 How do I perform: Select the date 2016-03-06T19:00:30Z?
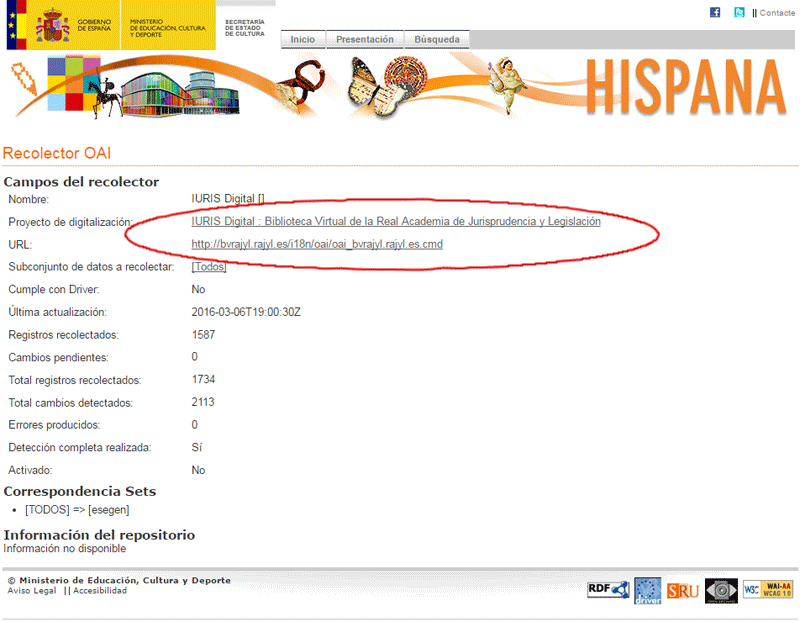point(246,312)
